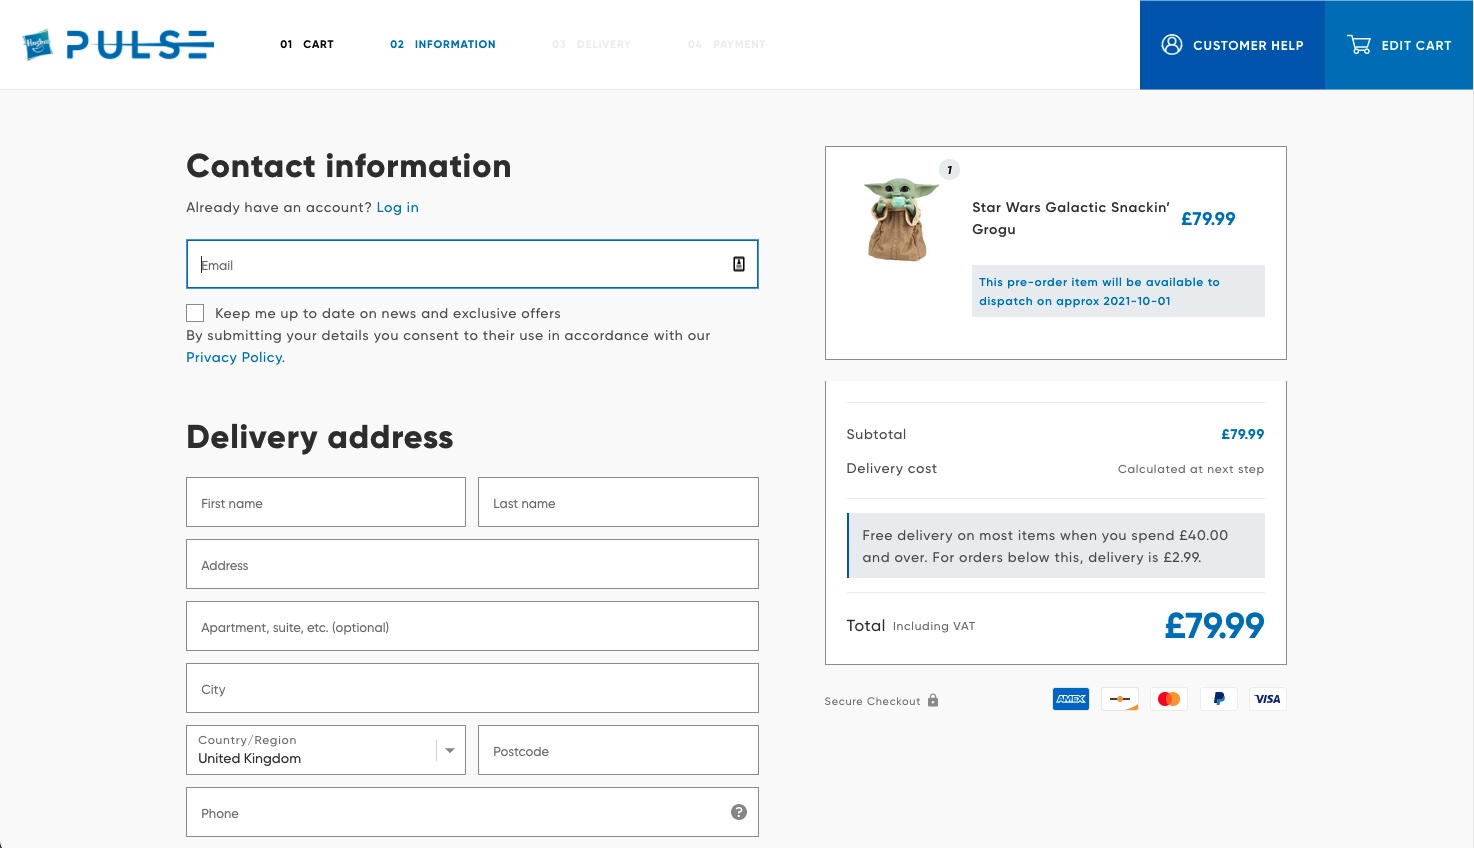Screen dimensions: 1474x848
Task: Click the quantity badge on Grogu image
Action: point(949,170)
